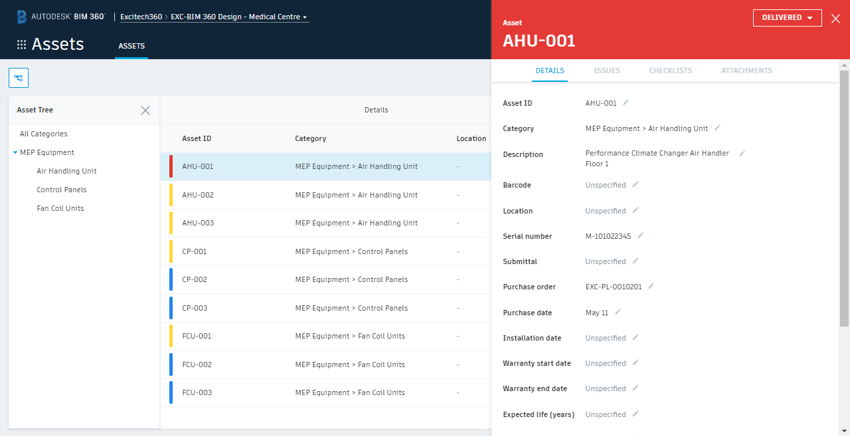Click the asset tree toggle icon button
Viewport: 850px width, 436px height.
click(x=19, y=78)
